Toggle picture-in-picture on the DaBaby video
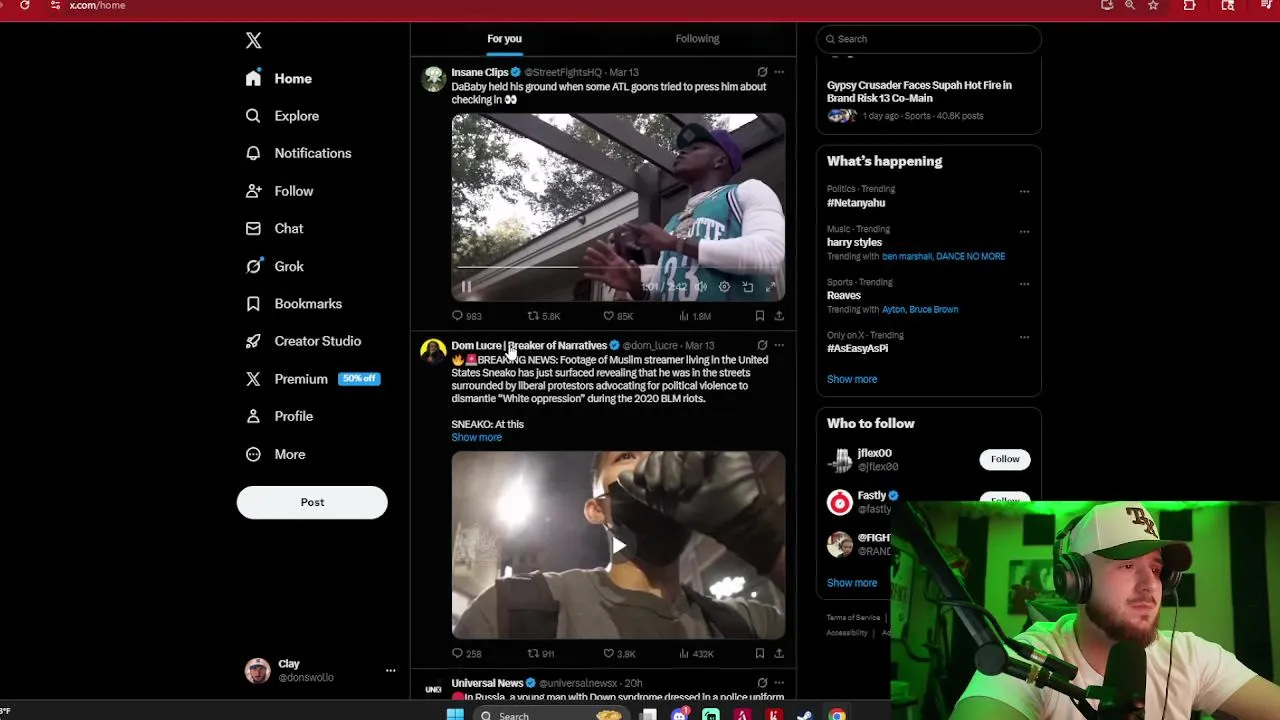The height and width of the screenshot is (720, 1280). (747, 287)
